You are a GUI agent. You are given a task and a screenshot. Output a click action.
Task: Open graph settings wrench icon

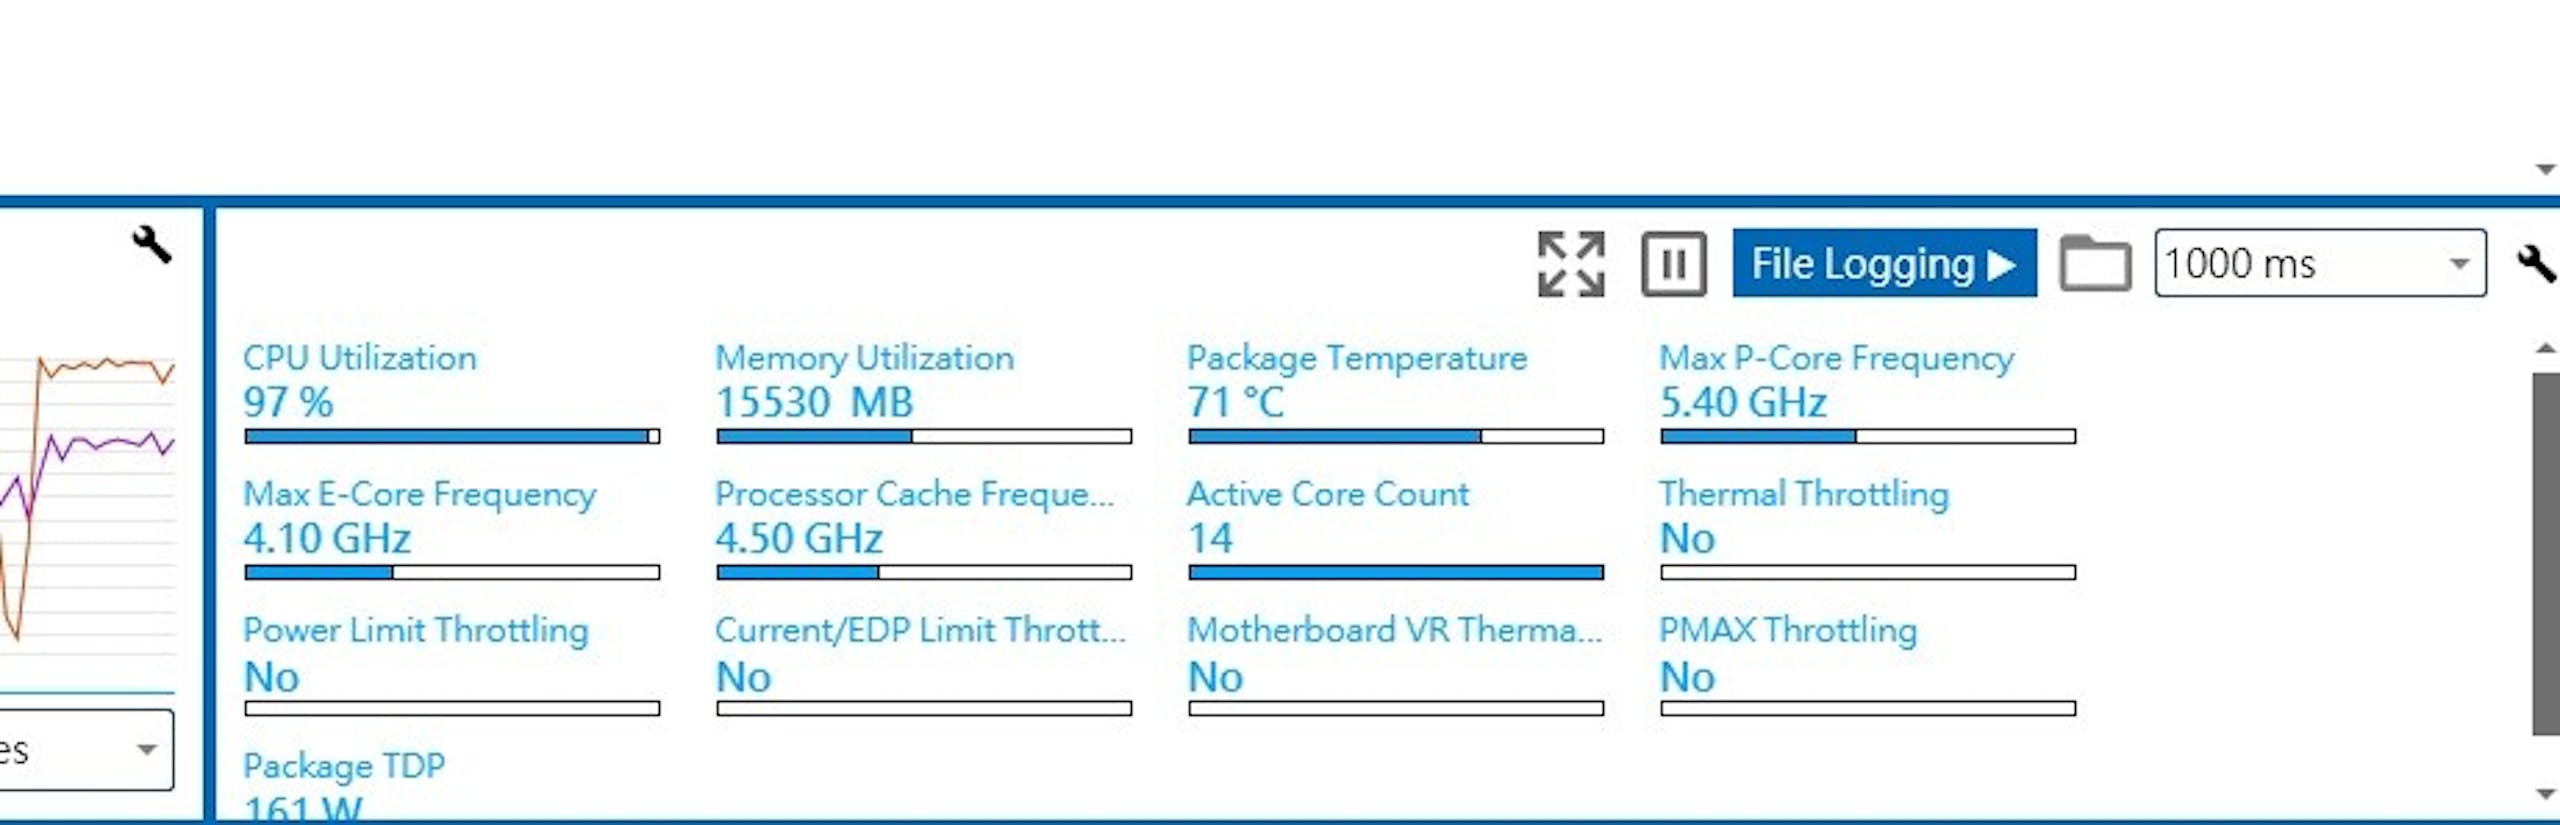click(152, 244)
